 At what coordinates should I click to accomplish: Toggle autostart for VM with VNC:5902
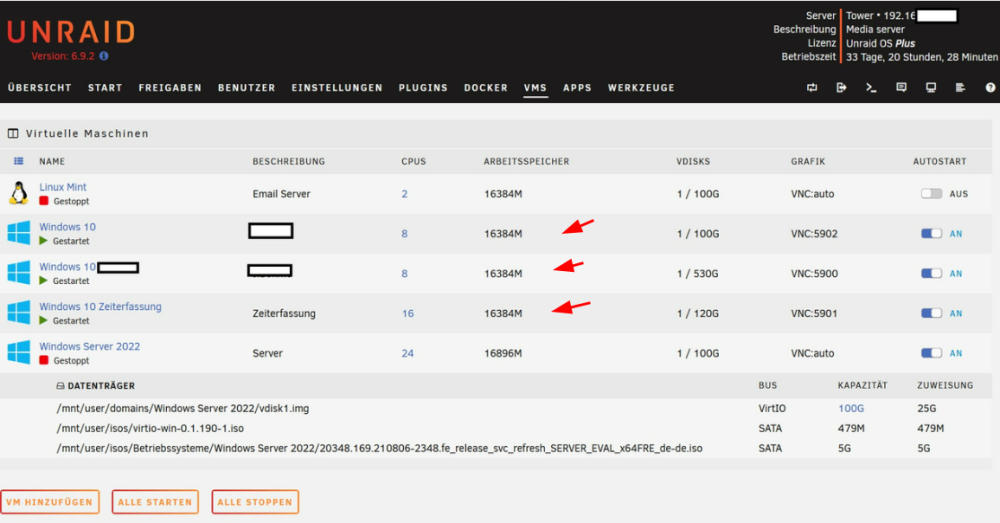(x=931, y=233)
